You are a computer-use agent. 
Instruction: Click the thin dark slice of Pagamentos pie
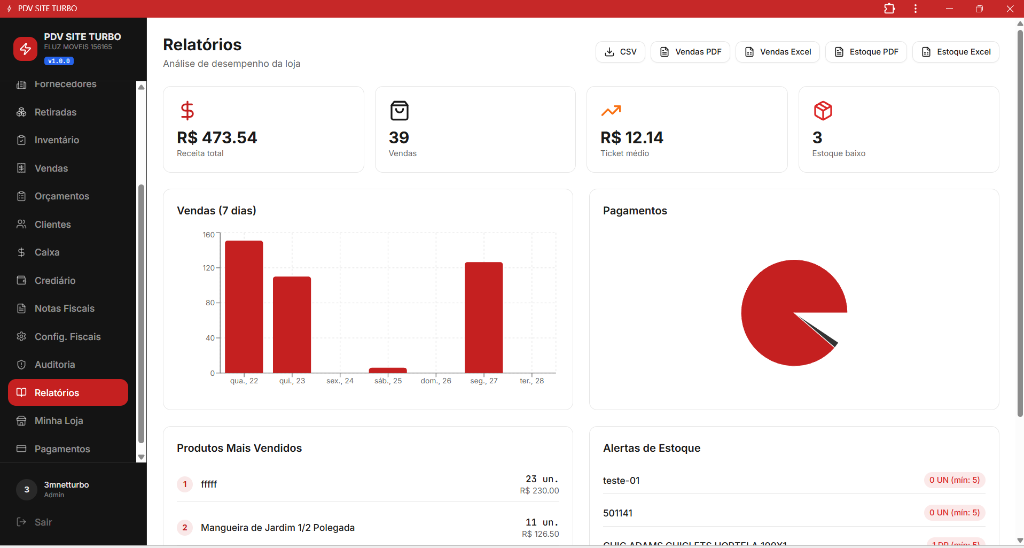(x=828, y=338)
